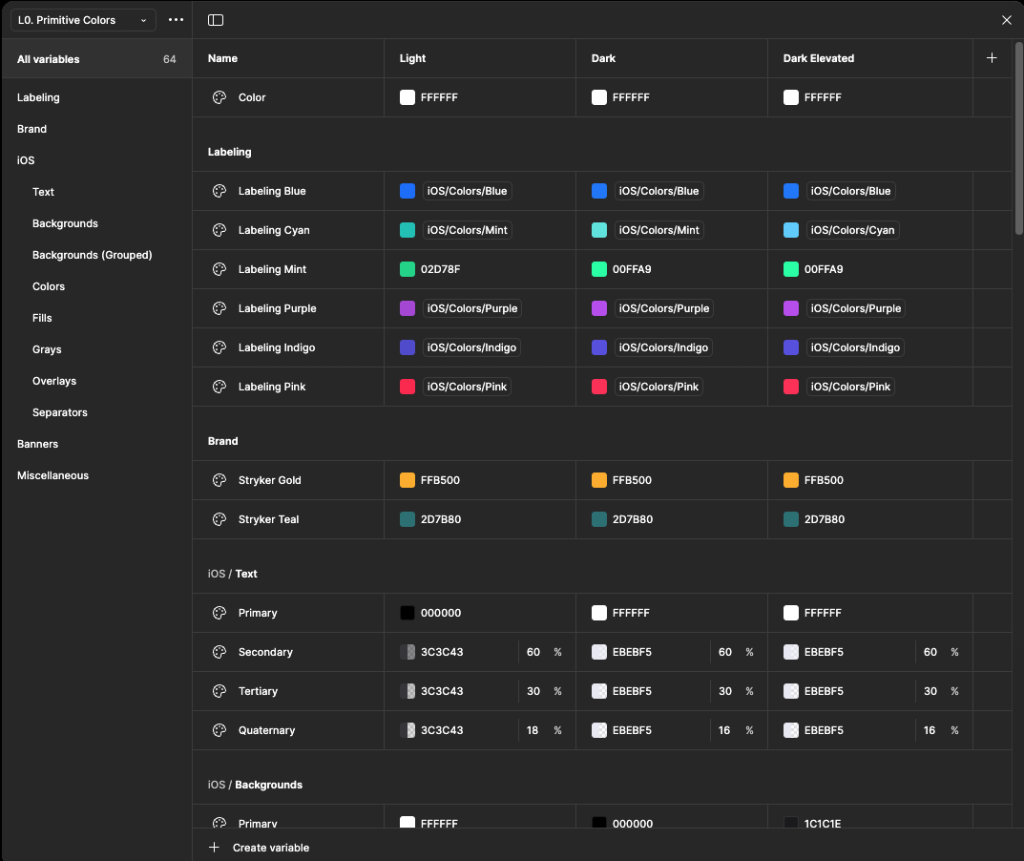Edit Secondary Light opacity value 60
The width and height of the screenshot is (1024, 861).
point(534,652)
